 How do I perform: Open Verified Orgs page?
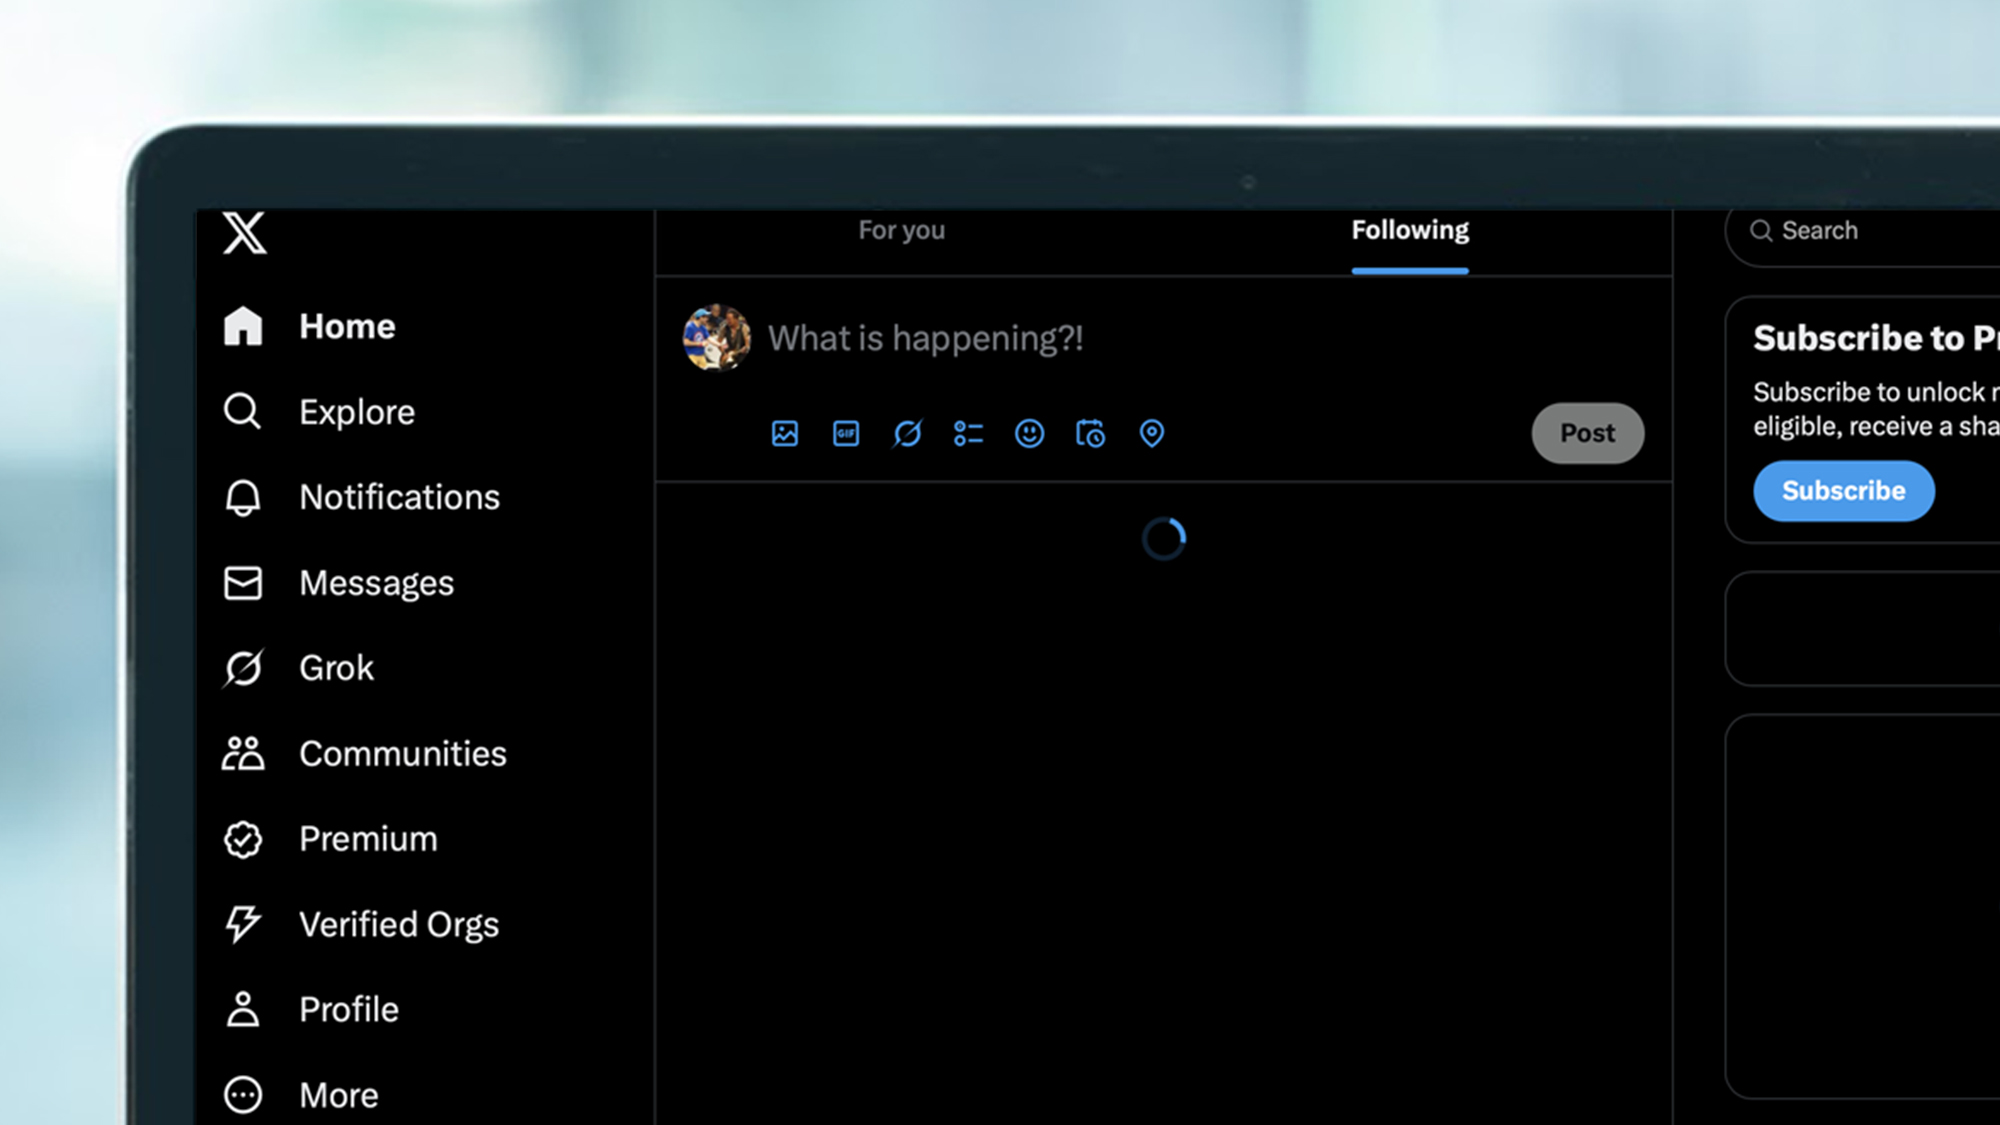[x=398, y=923]
